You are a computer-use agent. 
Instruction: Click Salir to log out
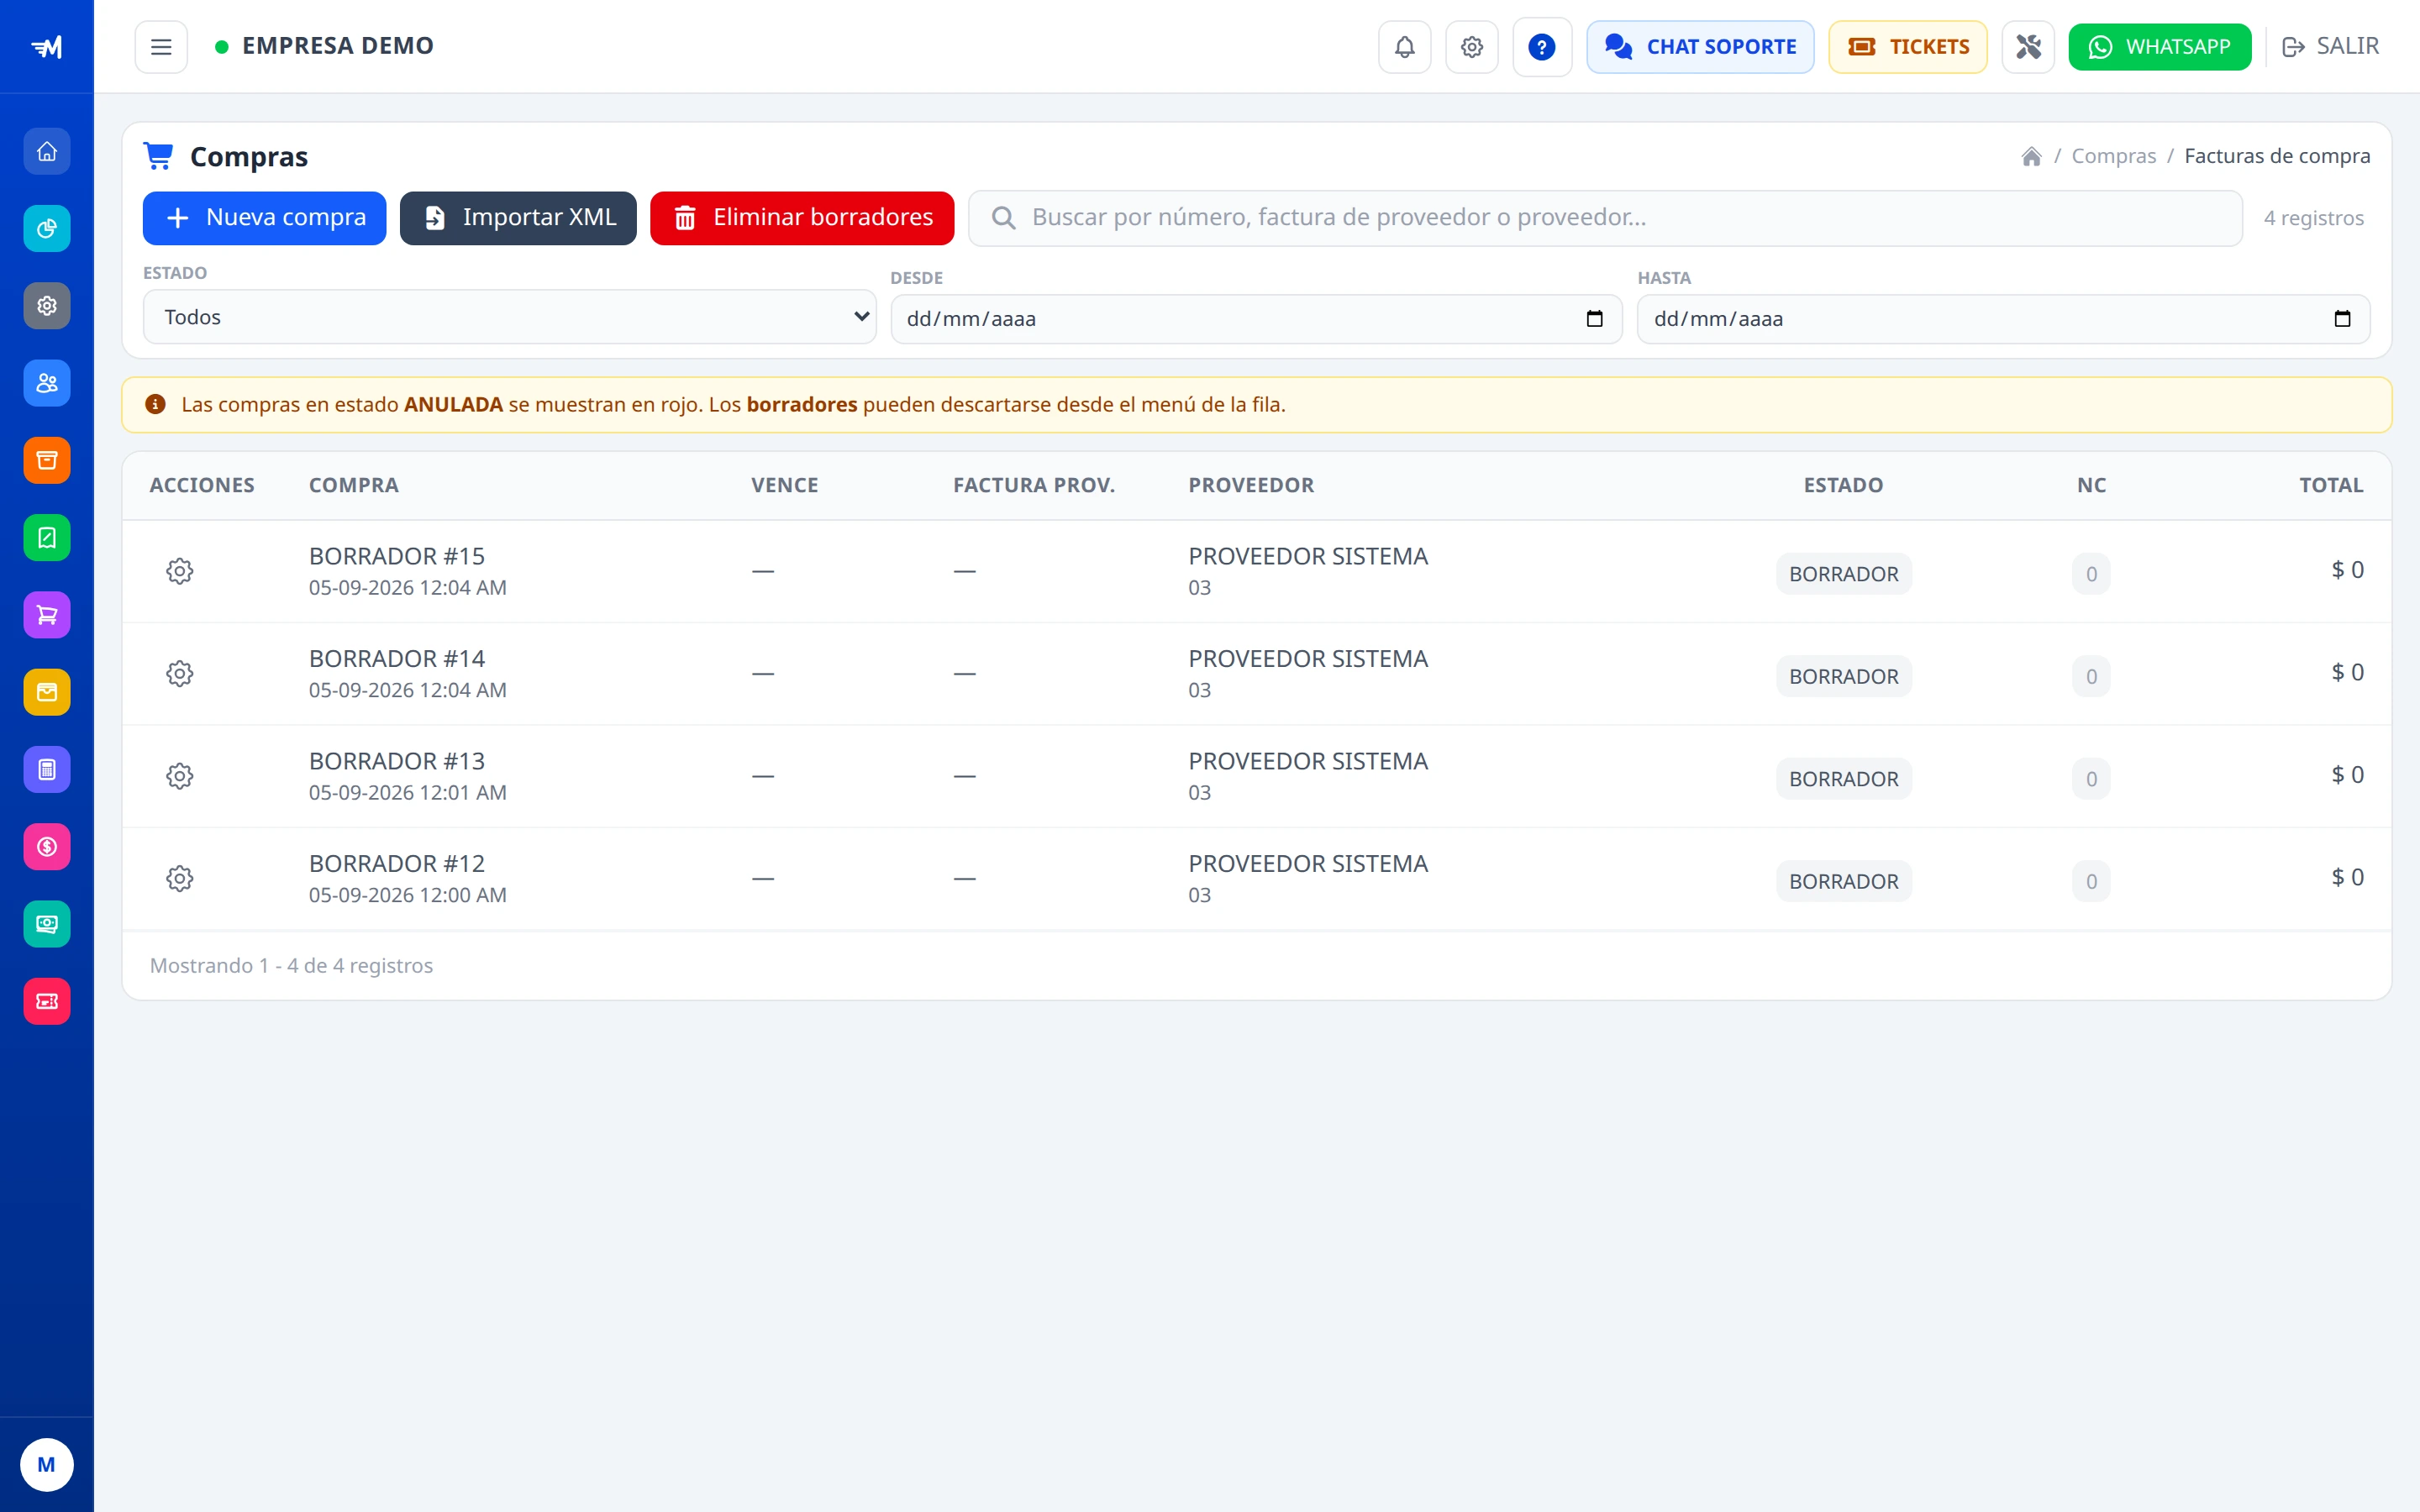[2330, 47]
